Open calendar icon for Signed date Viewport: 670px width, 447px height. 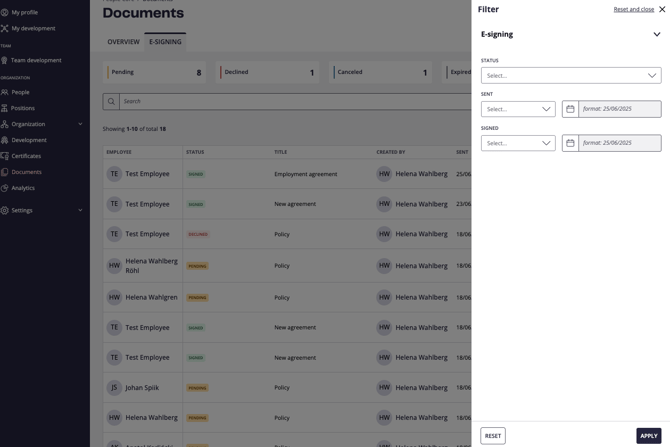pos(570,143)
